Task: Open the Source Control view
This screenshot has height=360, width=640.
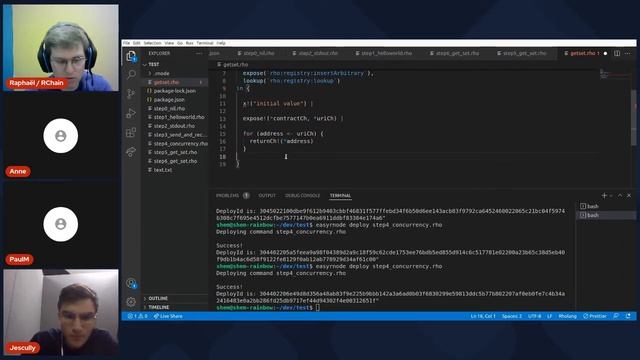Action: (131, 93)
